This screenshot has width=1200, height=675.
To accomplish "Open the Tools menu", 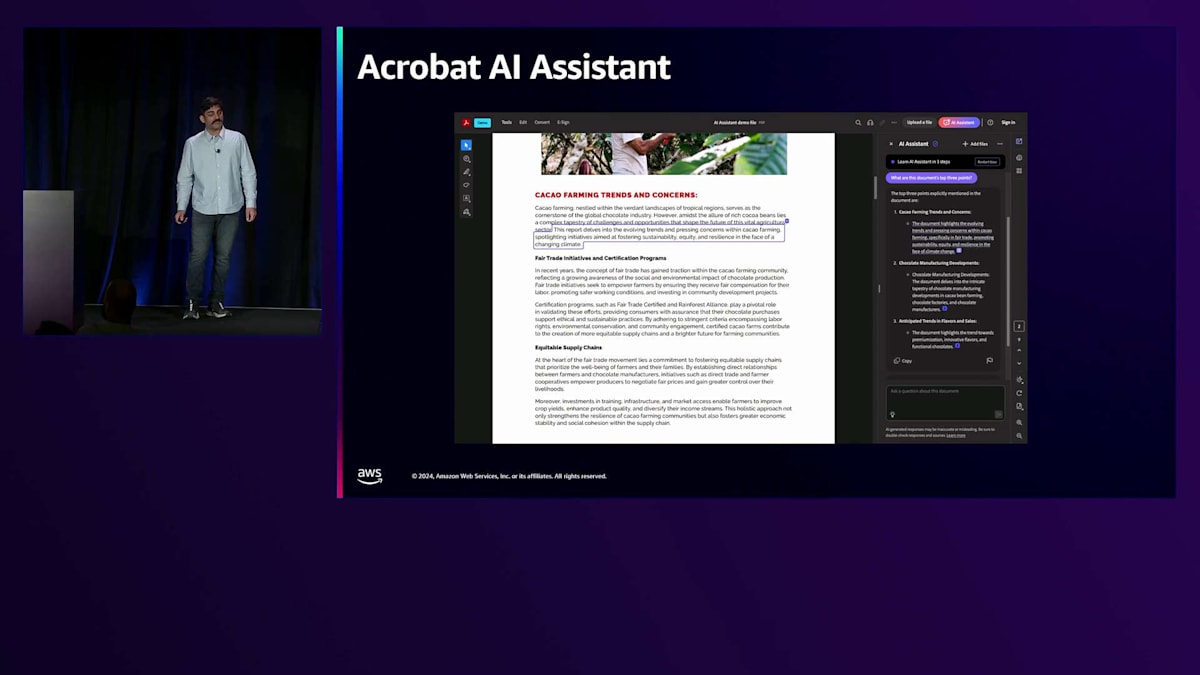I will pyautogui.click(x=507, y=122).
